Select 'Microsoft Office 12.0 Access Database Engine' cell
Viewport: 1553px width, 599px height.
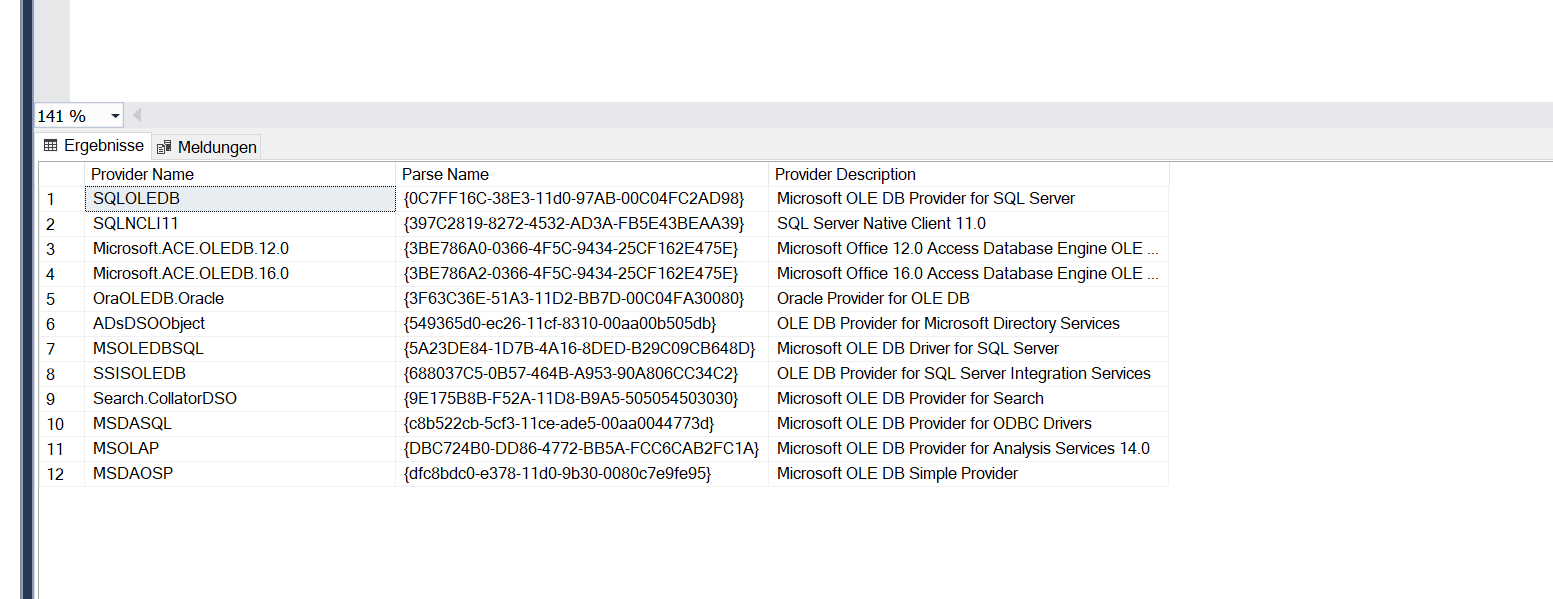point(968,249)
